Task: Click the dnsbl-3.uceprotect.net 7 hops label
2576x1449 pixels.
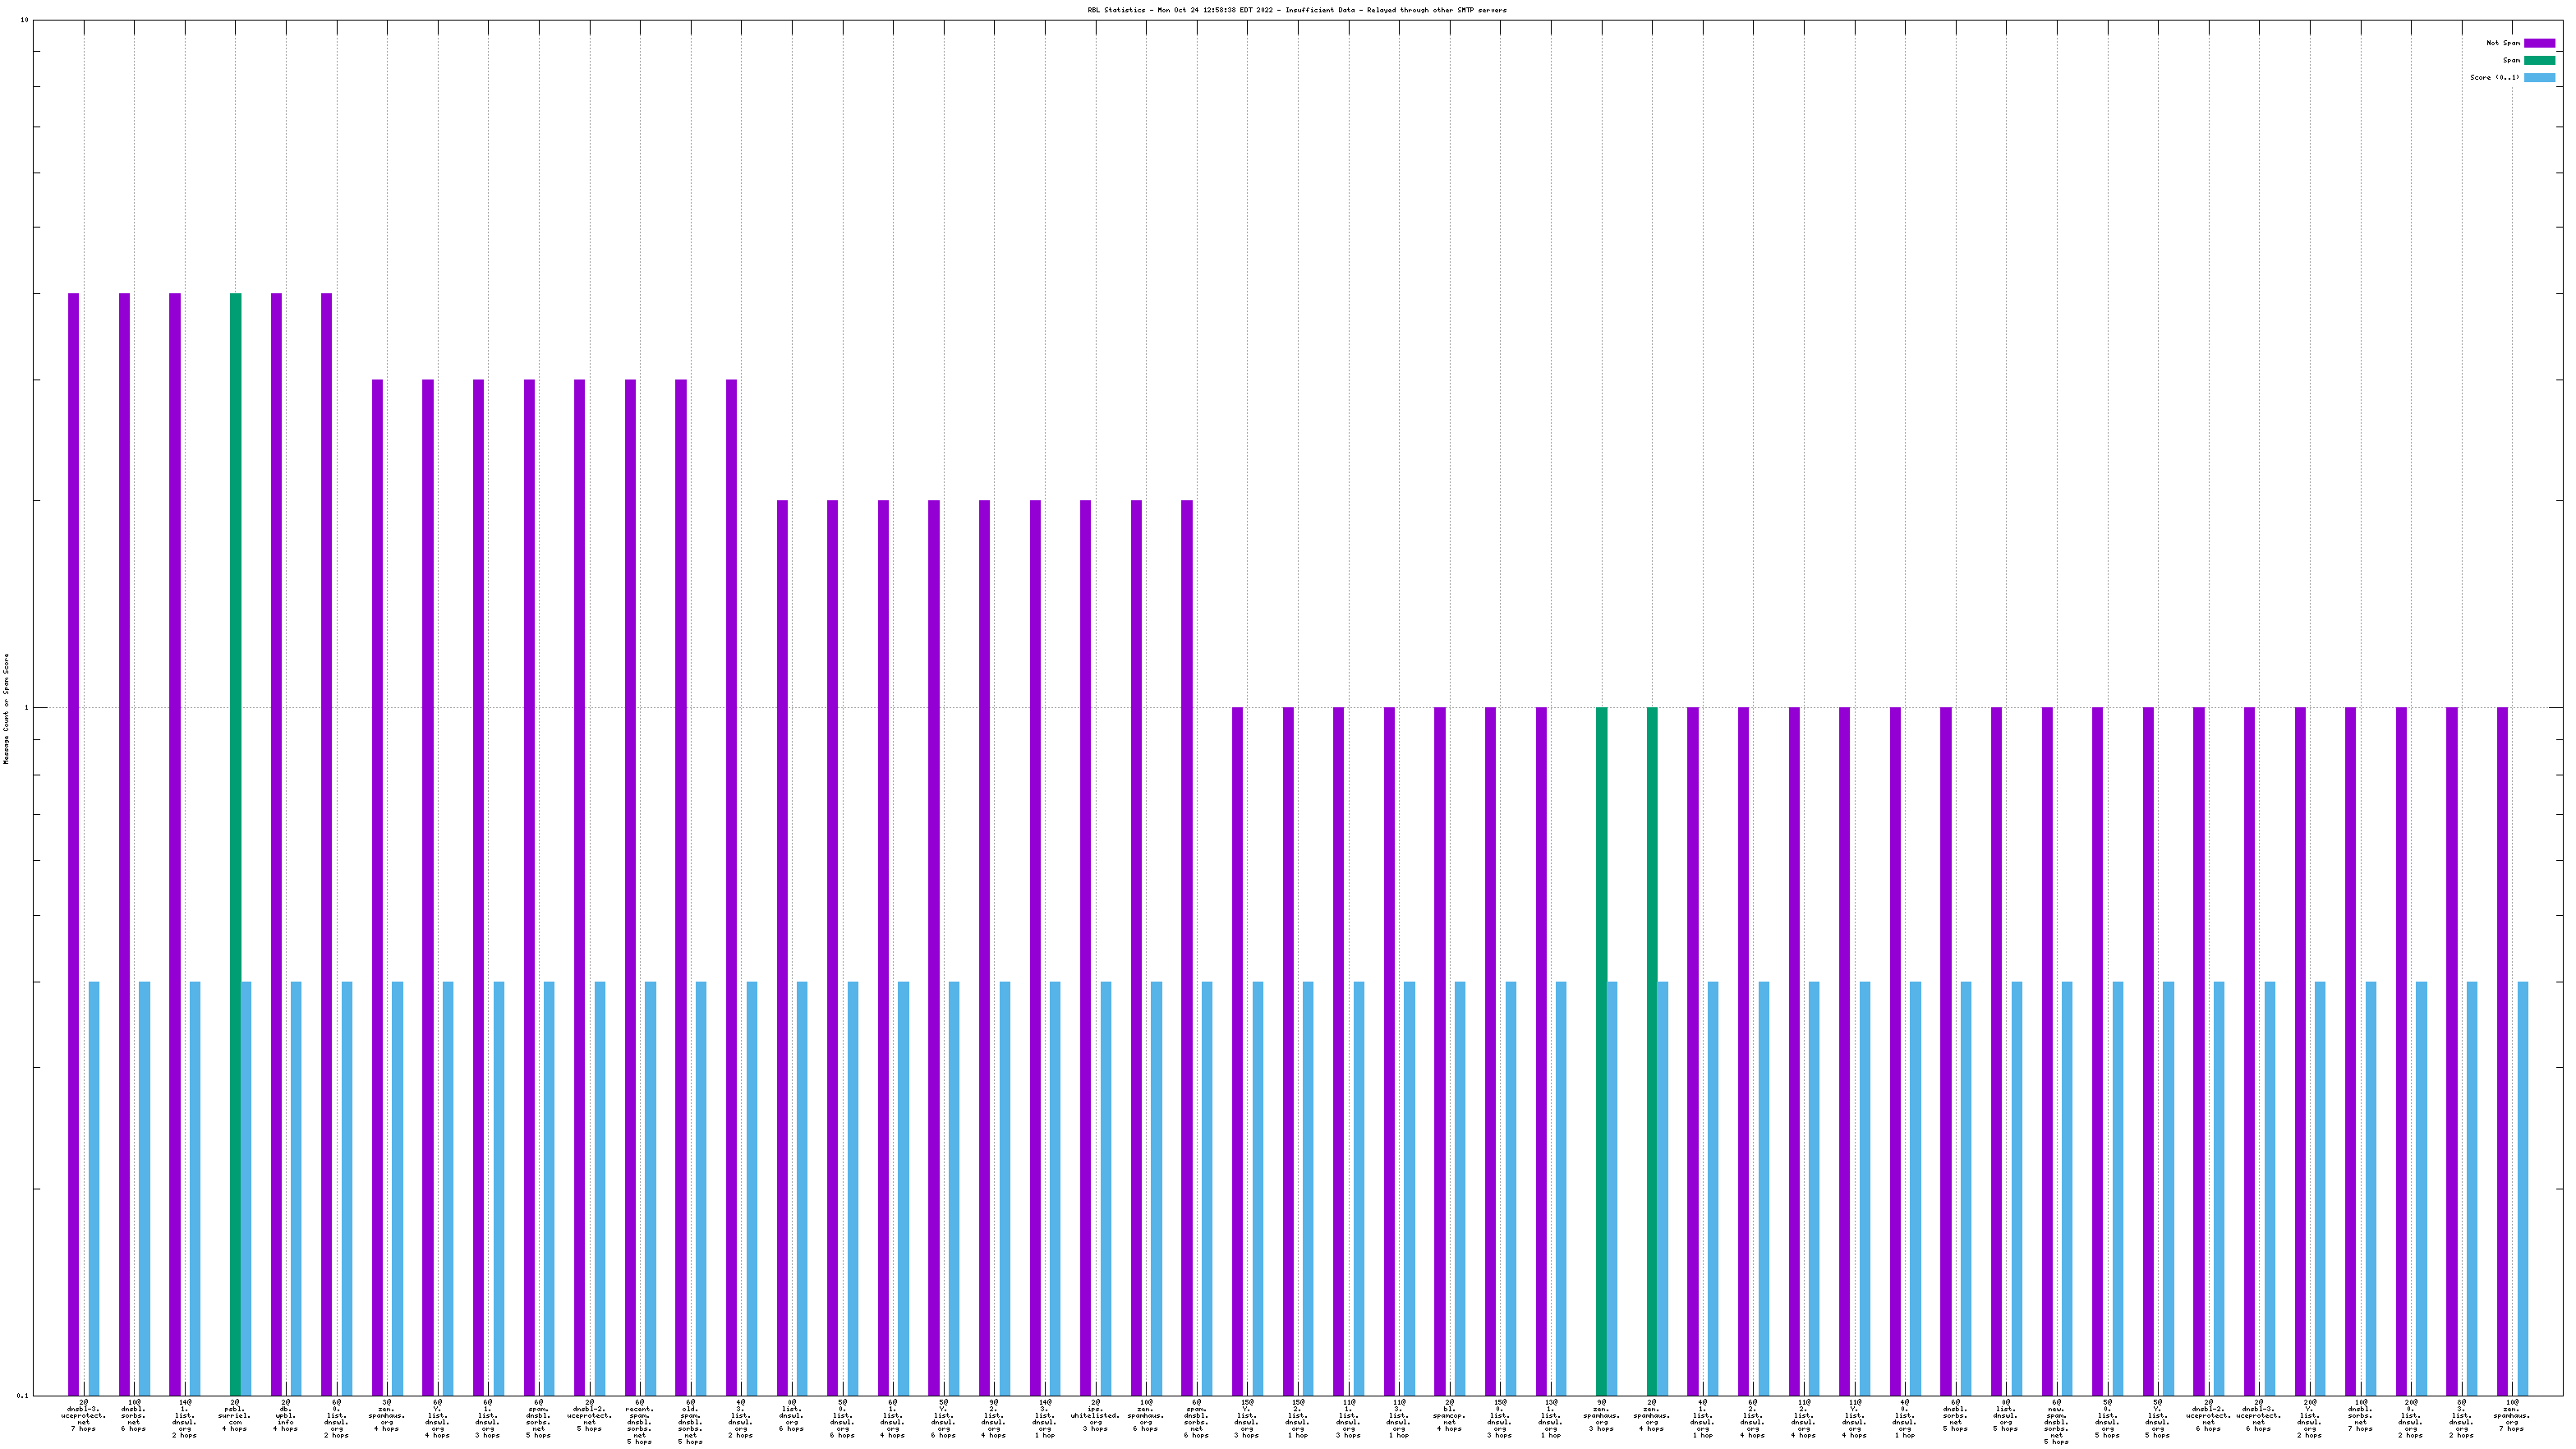Action: pyautogui.click(x=84, y=1416)
